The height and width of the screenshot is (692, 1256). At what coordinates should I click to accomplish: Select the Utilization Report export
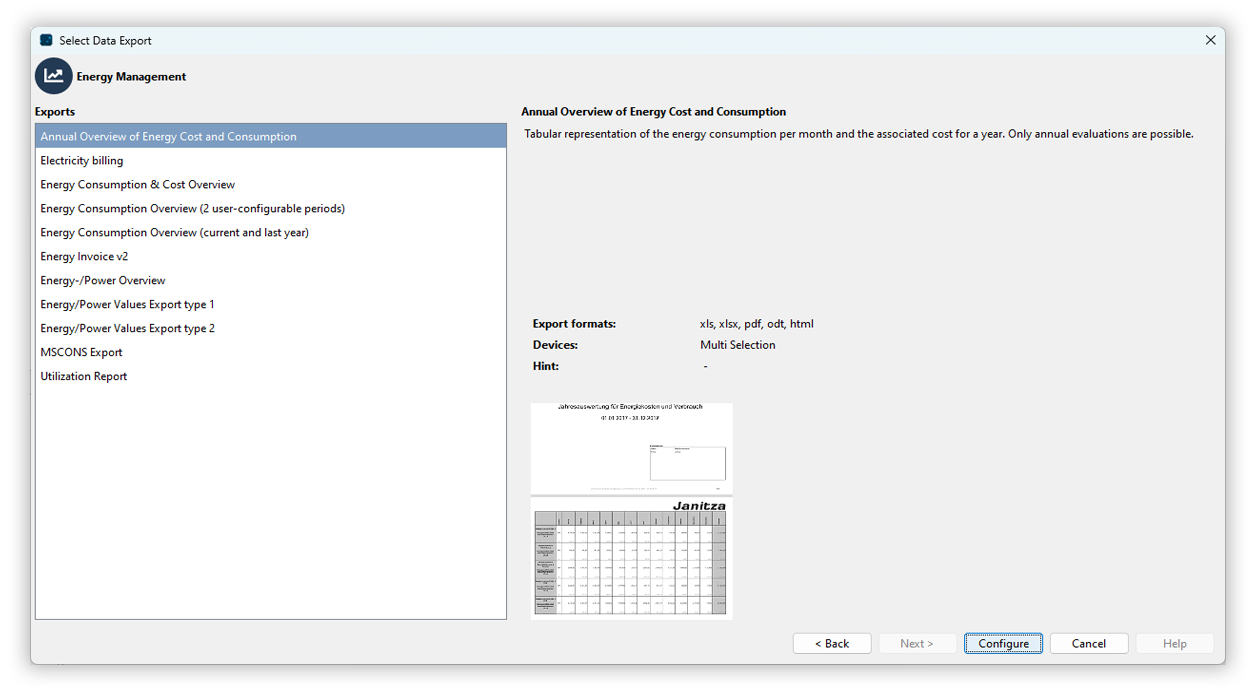[84, 376]
